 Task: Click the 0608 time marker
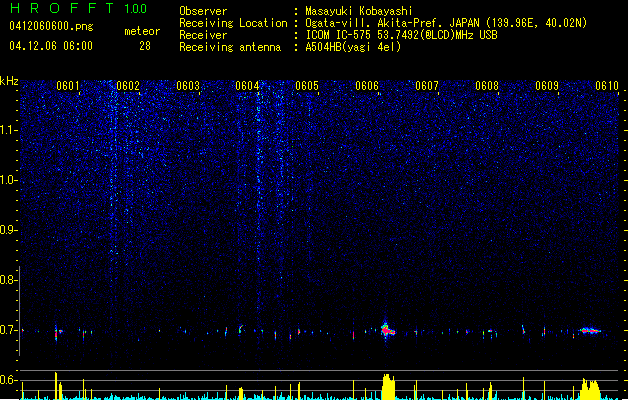[x=487, y=86]
